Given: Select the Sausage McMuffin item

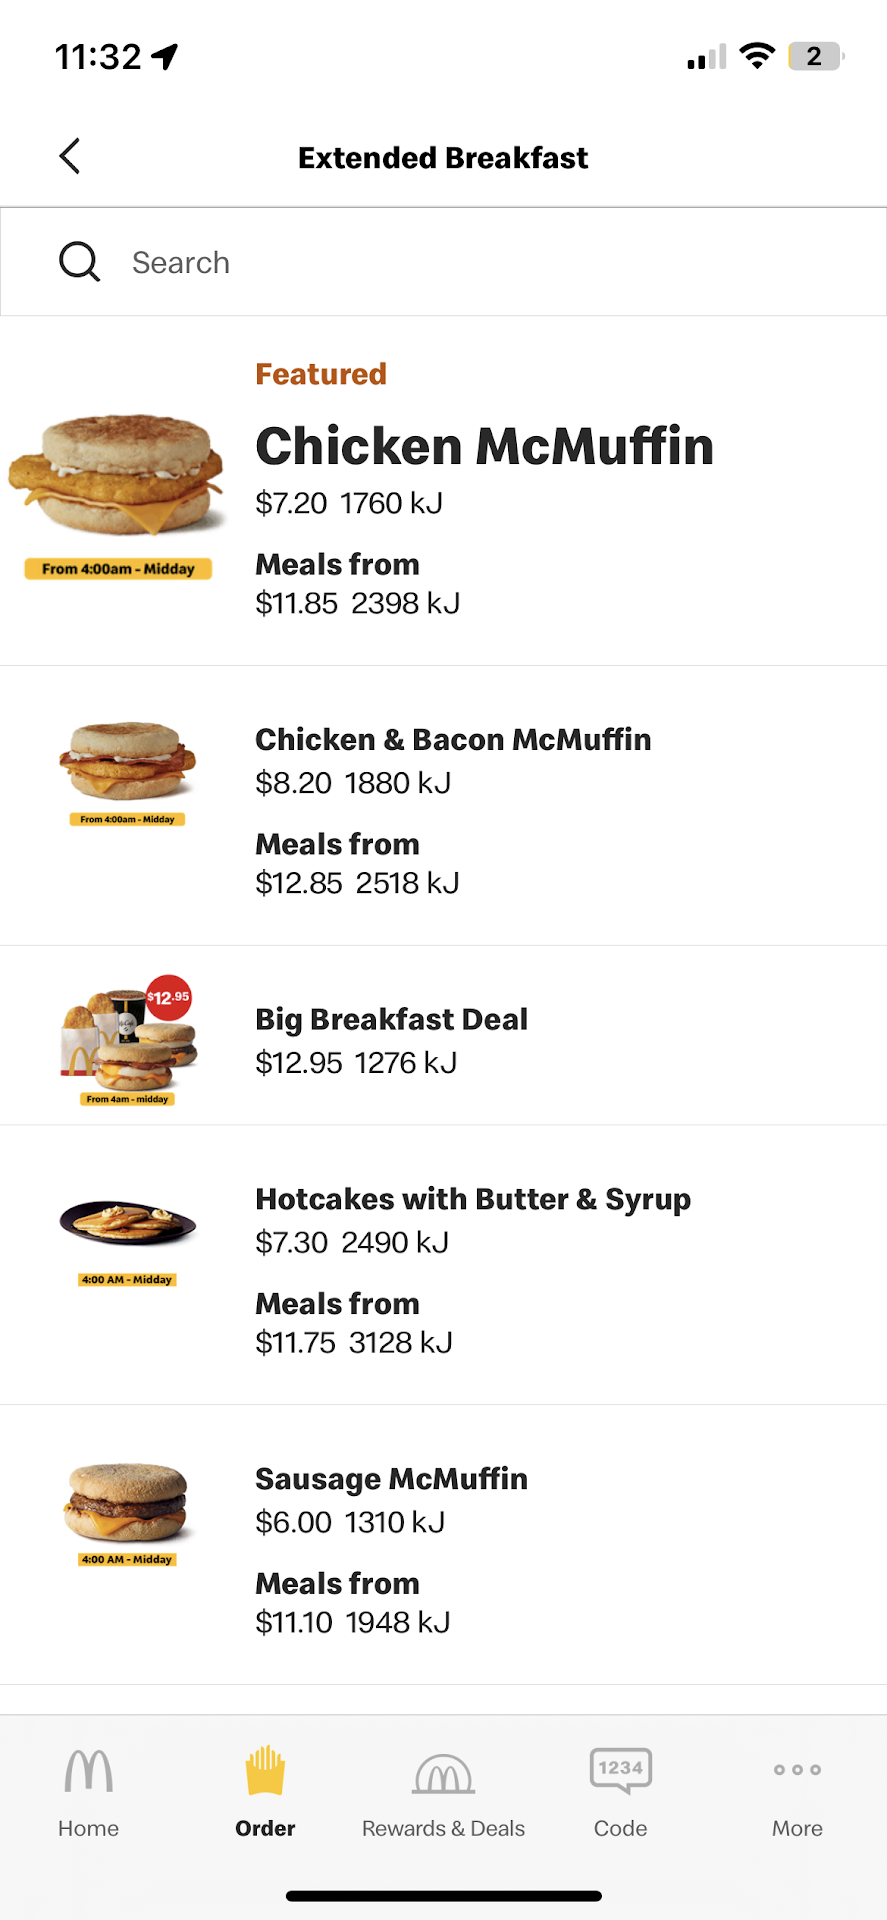Looking at the screenshot, I should click(391, 1479).
